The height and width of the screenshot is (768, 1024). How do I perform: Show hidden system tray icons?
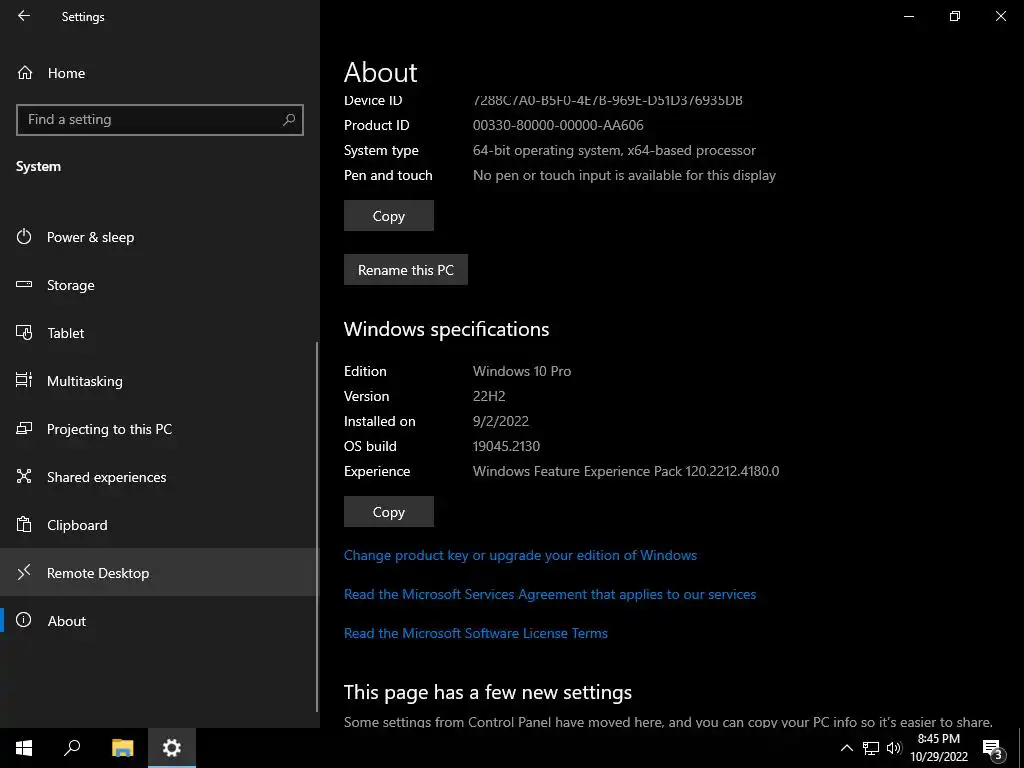[x=846, y=748]
